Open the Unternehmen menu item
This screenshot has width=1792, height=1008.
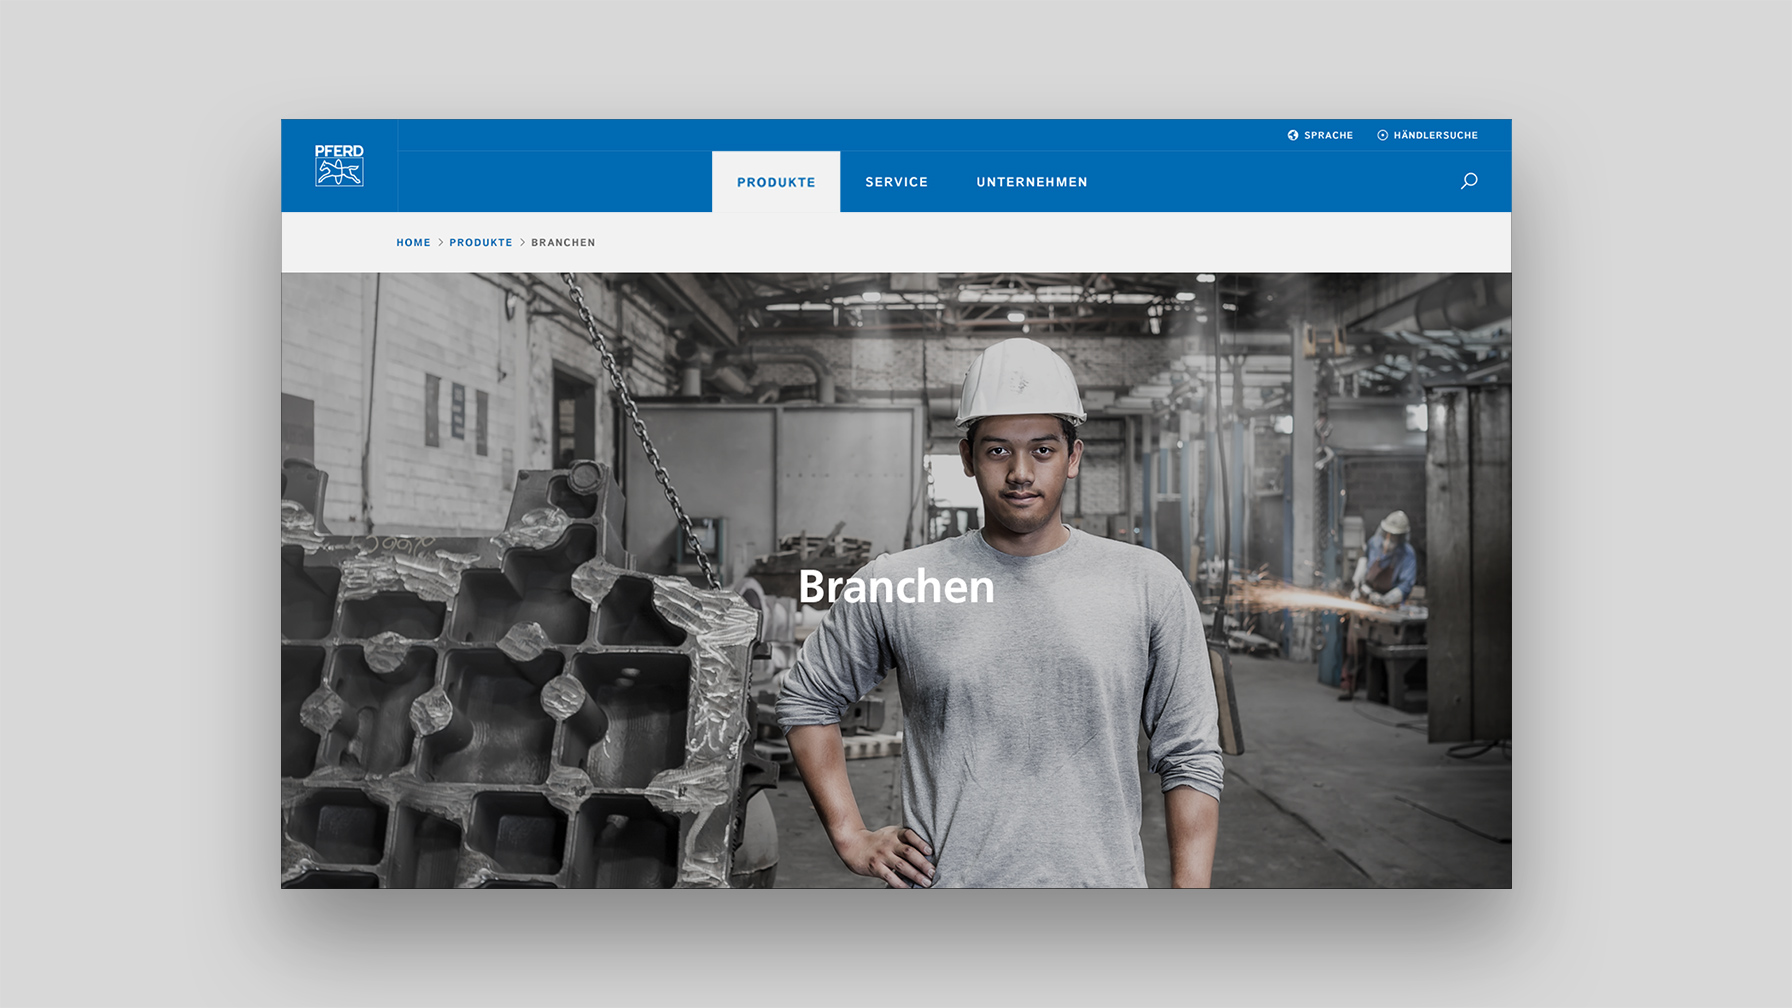point(1032,182)
